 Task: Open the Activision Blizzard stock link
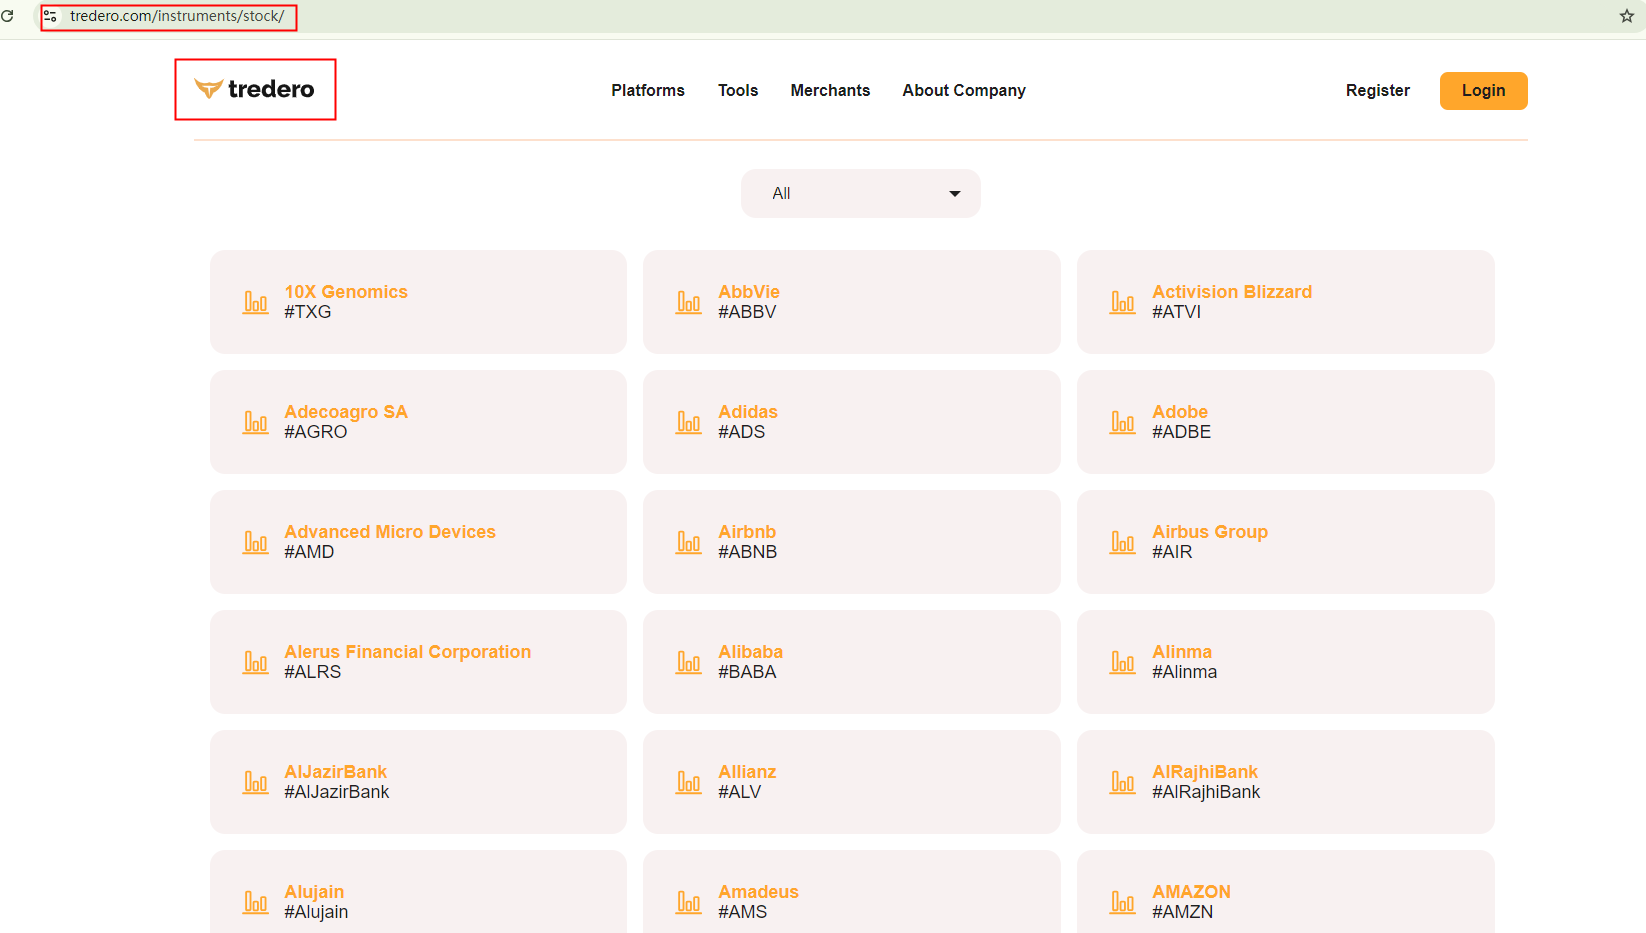[x=1231, y=292]
